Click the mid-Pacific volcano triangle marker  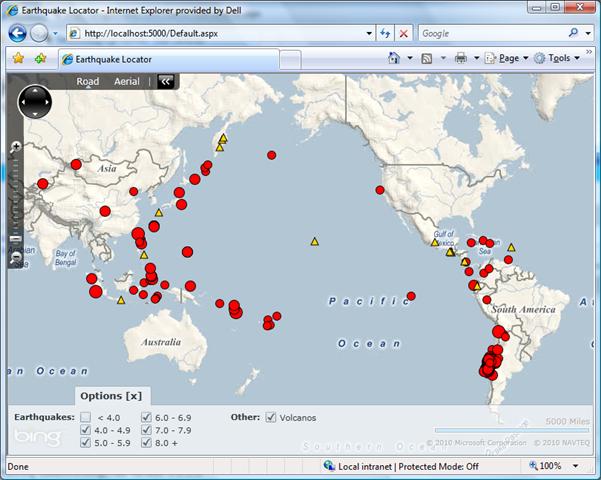(x=315, y=241)
